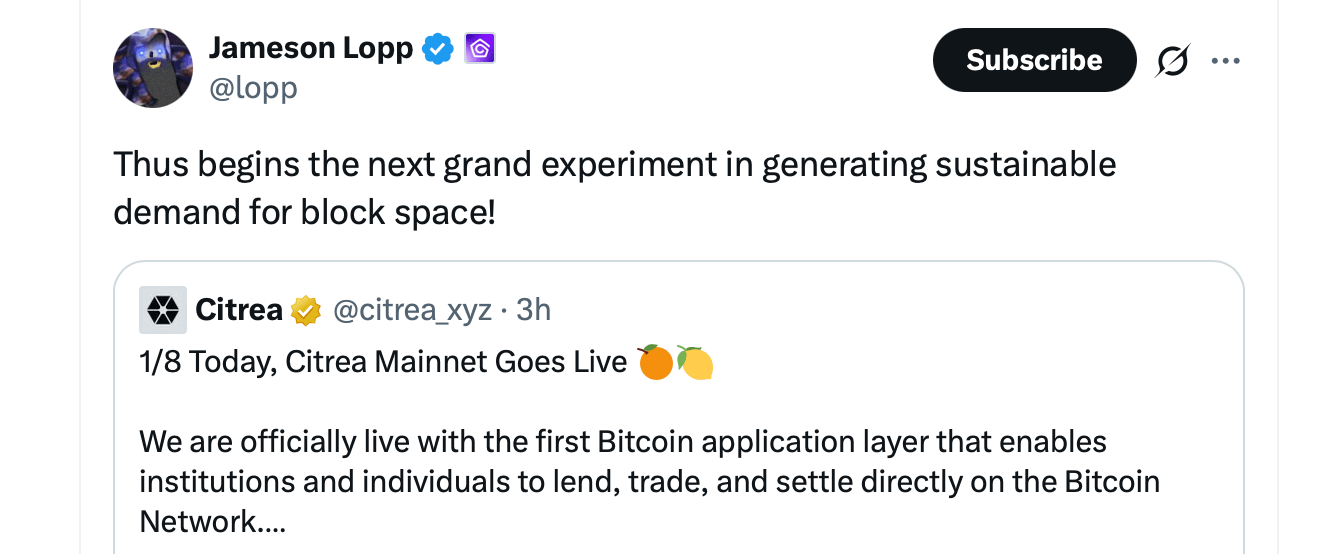1338x554 pixels.
Task: Click the purple affiliate badge icon
Action: pos(480,48)
